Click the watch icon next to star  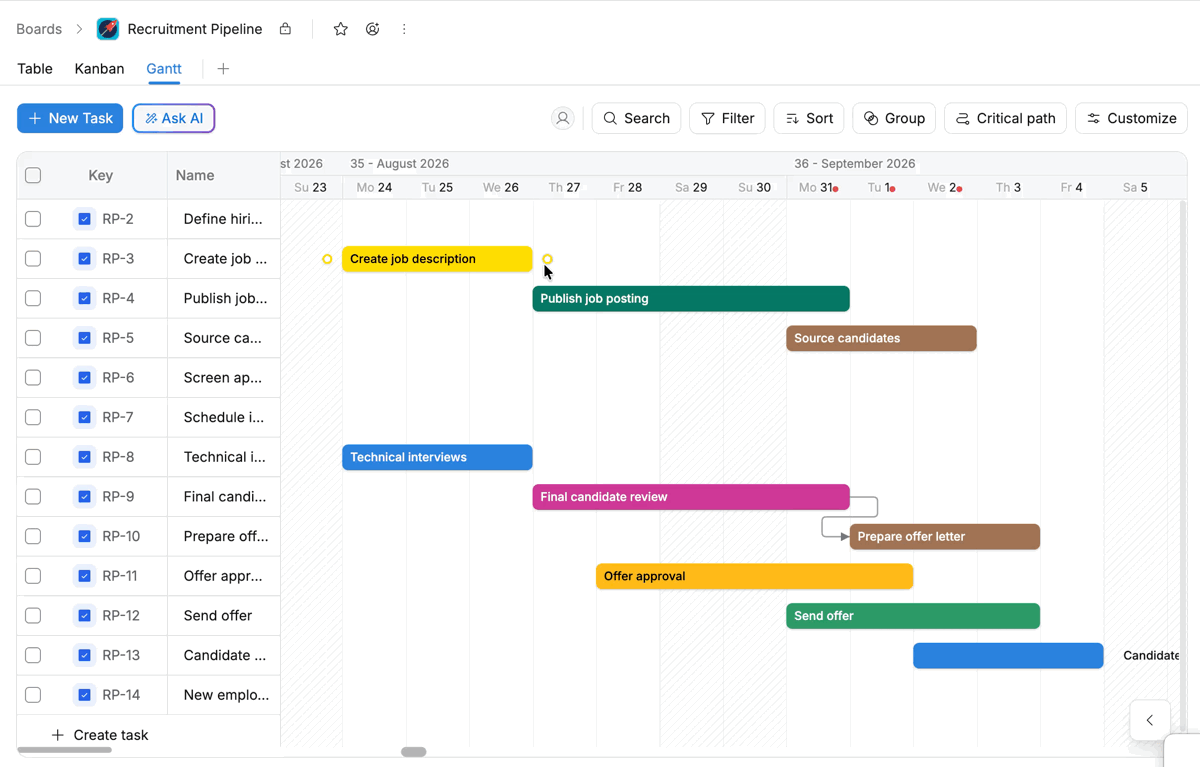click(x=372, y=29)
